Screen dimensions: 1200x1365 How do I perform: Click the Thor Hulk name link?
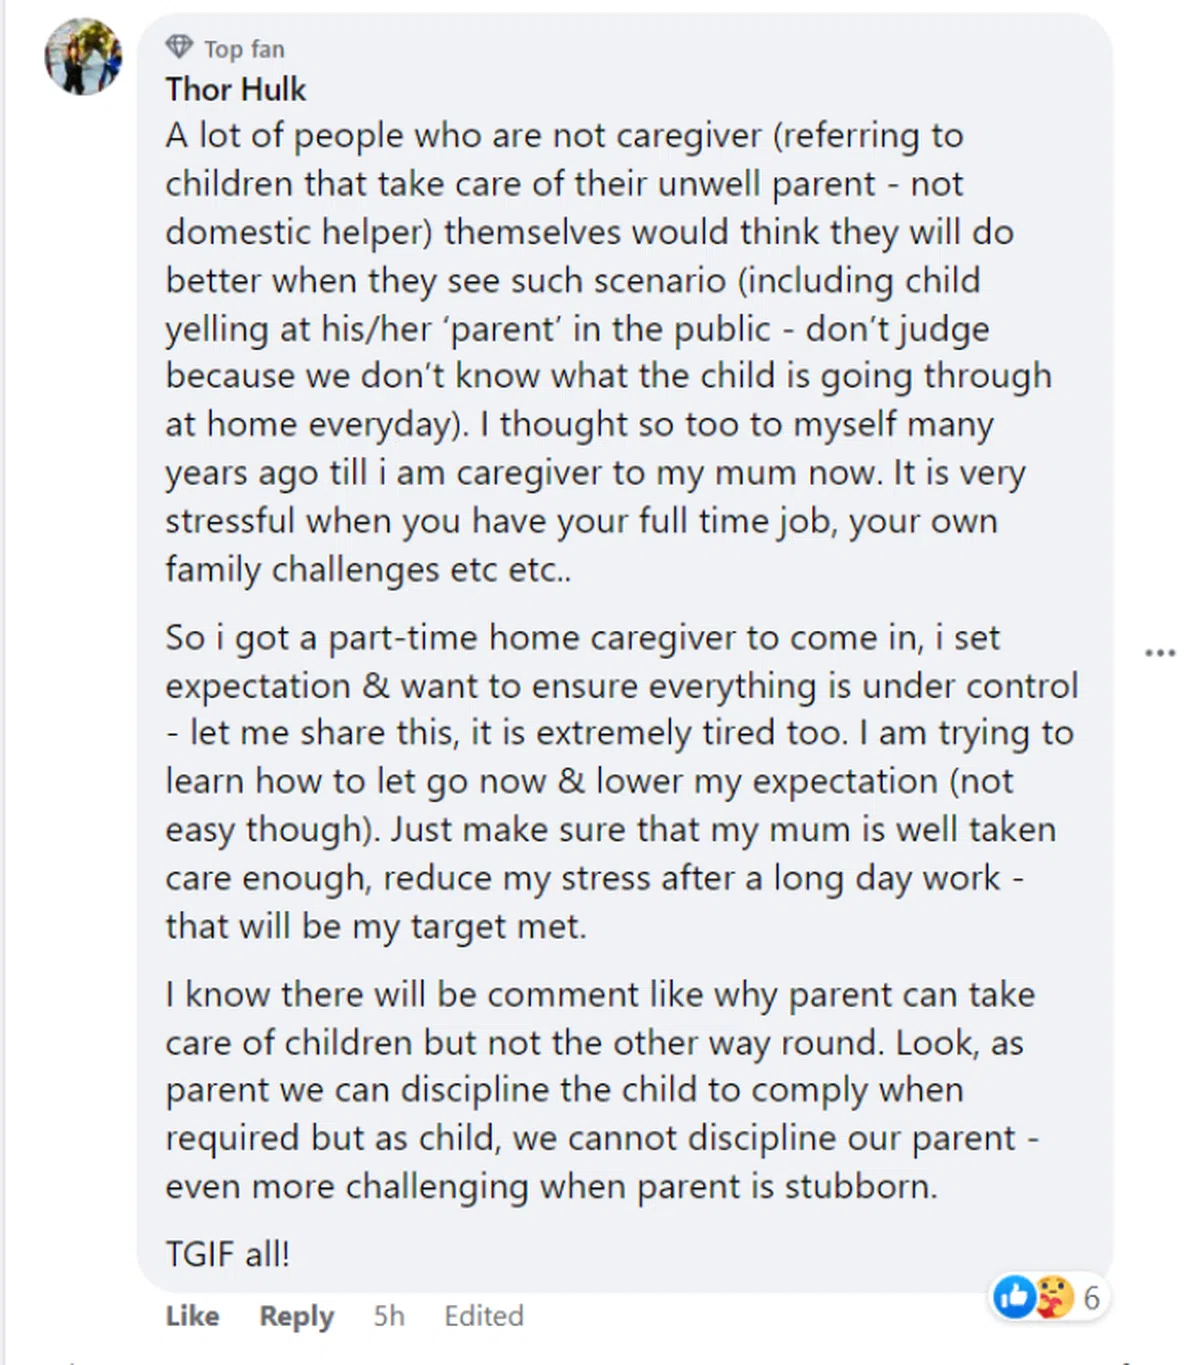pos(236,89)
